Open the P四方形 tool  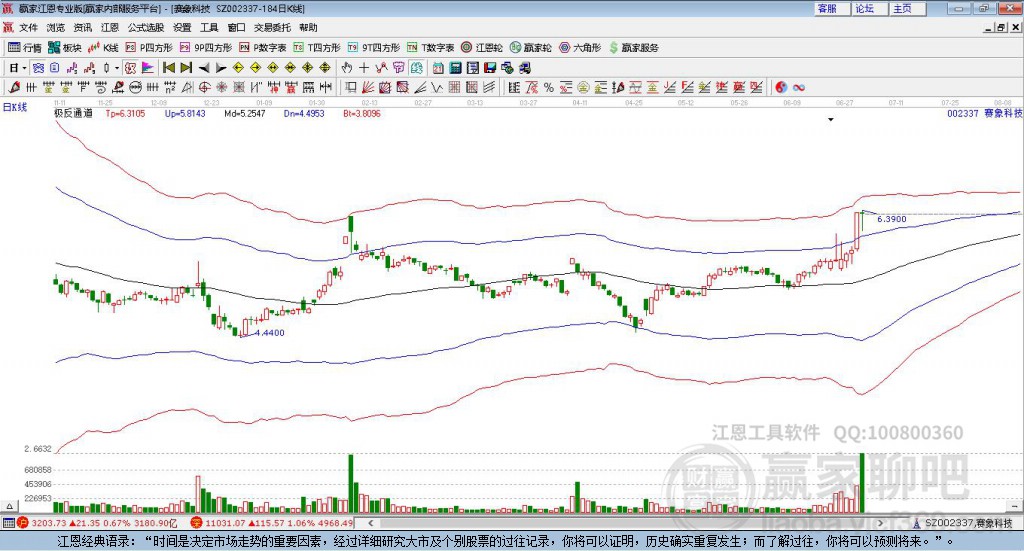pos(149,48)
